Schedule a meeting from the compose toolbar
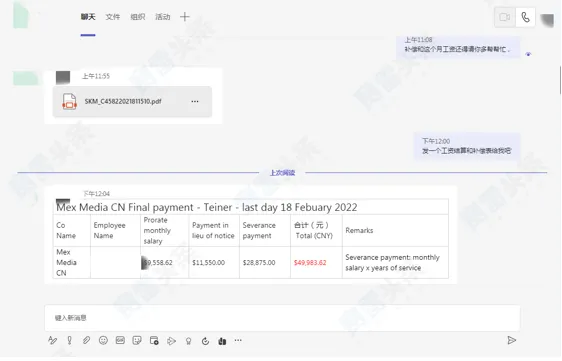The image size is (562, 361). pos(154,341)
